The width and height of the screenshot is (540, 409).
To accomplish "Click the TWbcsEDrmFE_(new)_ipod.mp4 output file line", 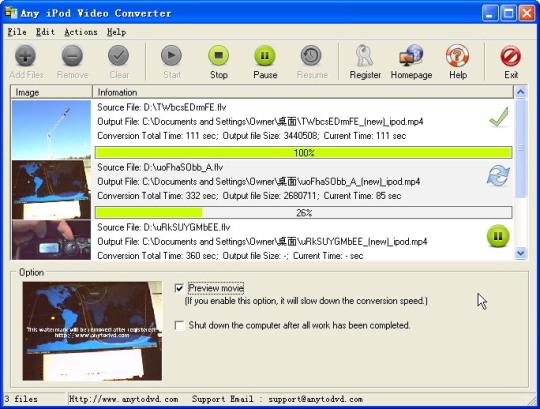I will (260, 122).
